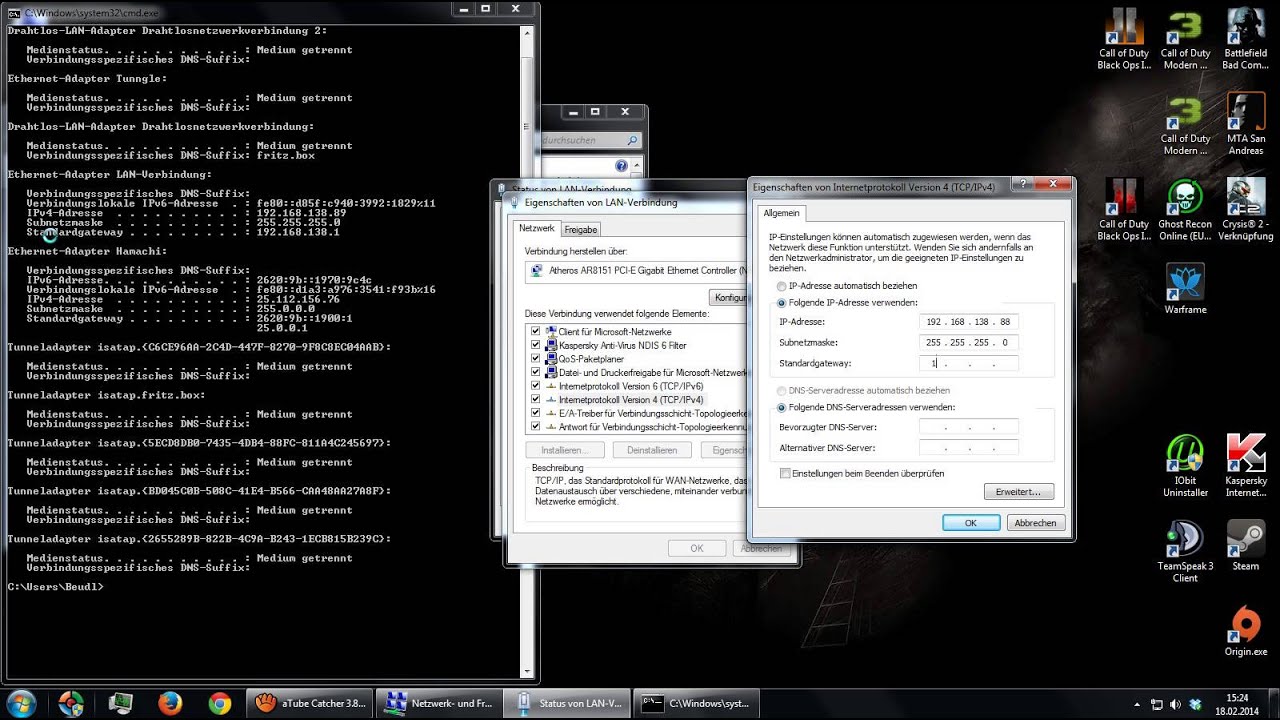Click into the Standardgateway field
The image size is (1280, 720).
(968, 364)
